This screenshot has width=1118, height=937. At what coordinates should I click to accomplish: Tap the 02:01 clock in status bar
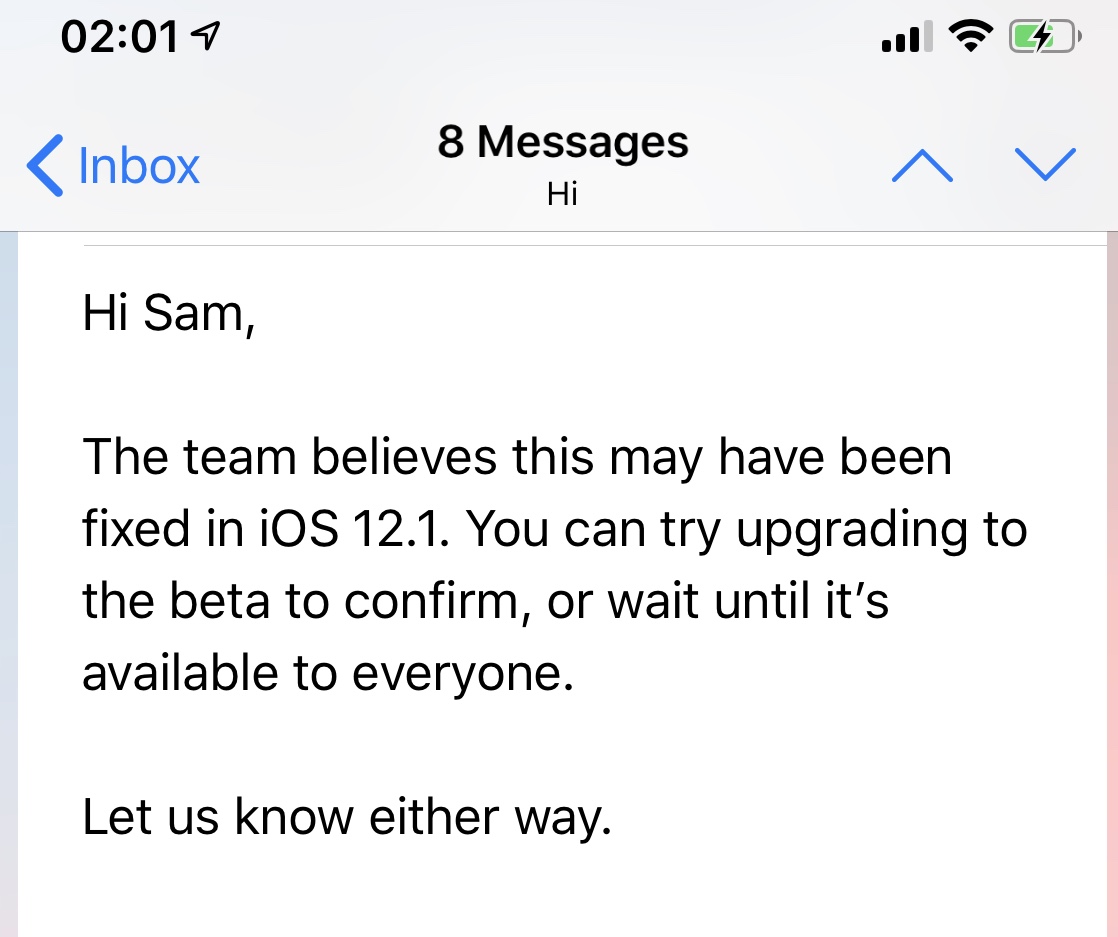(119, 36)
